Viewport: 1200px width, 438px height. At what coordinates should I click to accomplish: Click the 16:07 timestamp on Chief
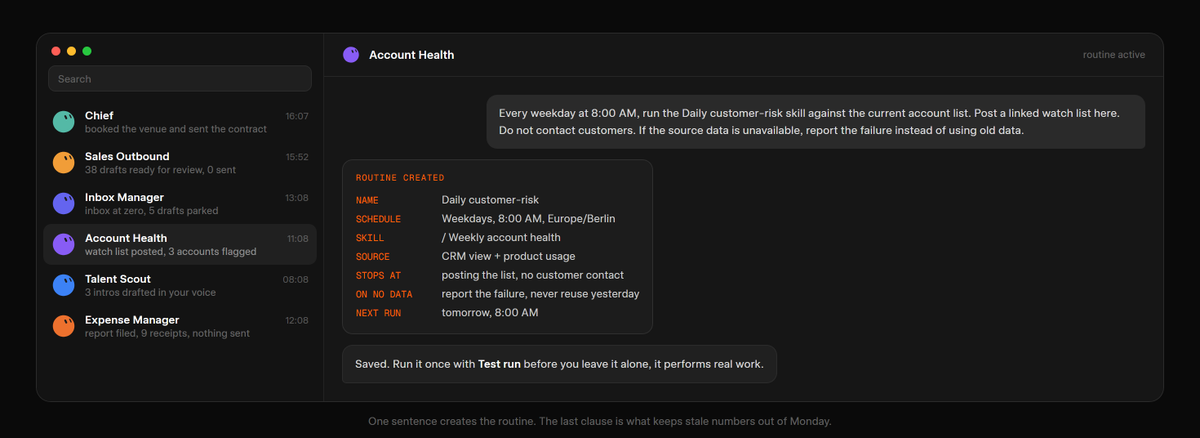point(297,116)
